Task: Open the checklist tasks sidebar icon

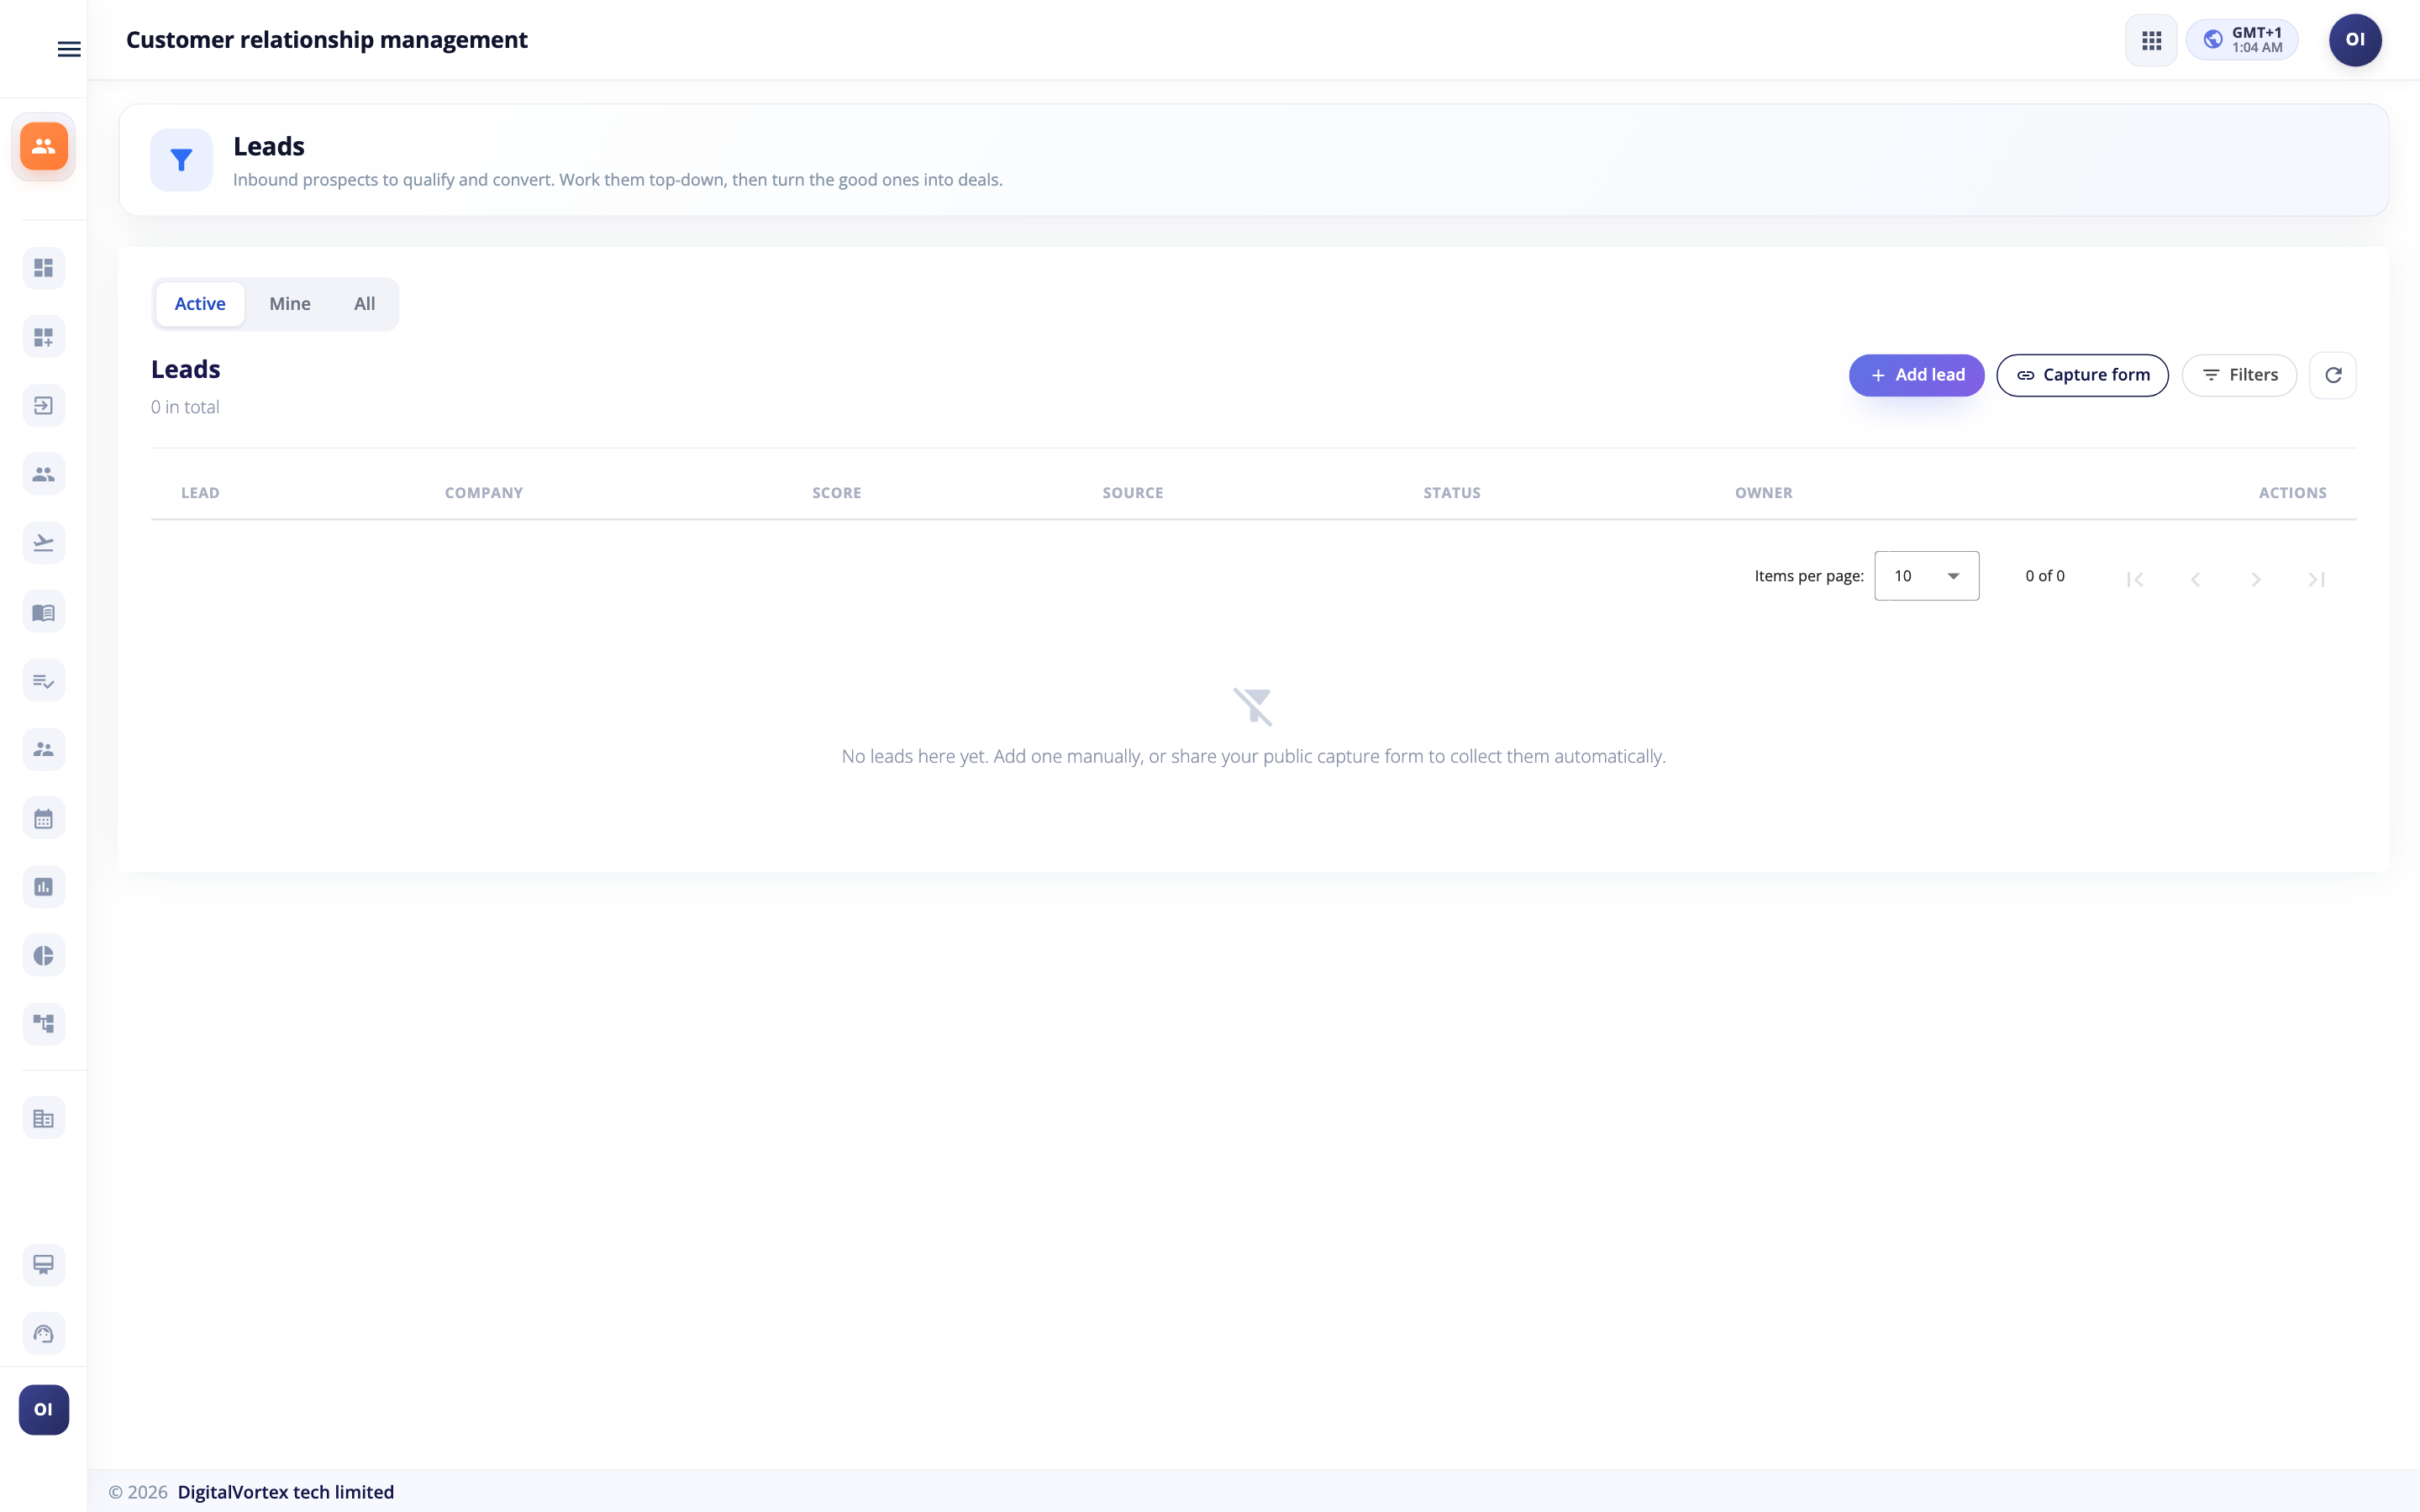Action: click(43, 681)
